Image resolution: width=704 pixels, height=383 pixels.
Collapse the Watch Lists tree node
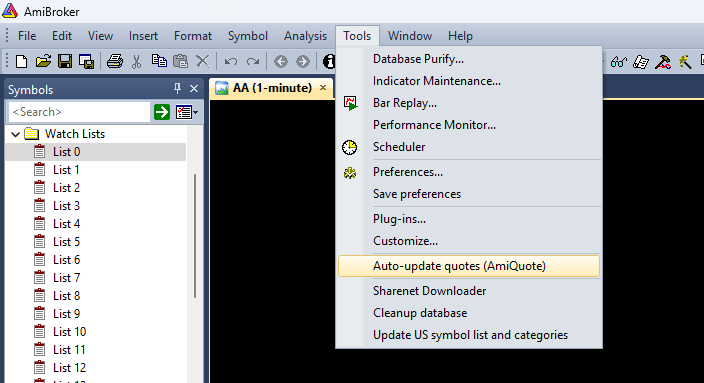tap(15, 134)
